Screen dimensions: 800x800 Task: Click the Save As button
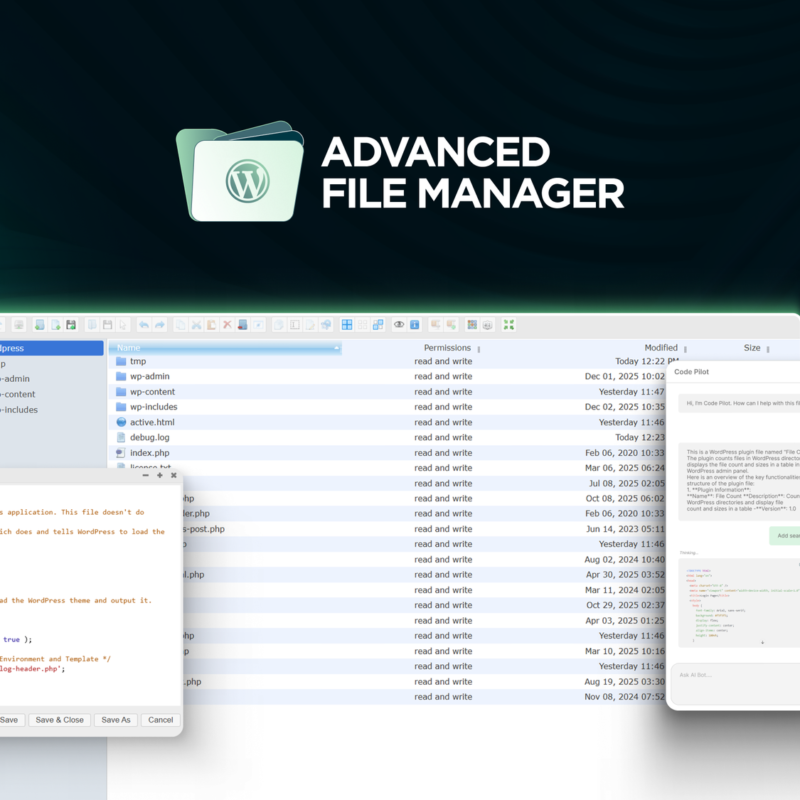coord(116,720)
